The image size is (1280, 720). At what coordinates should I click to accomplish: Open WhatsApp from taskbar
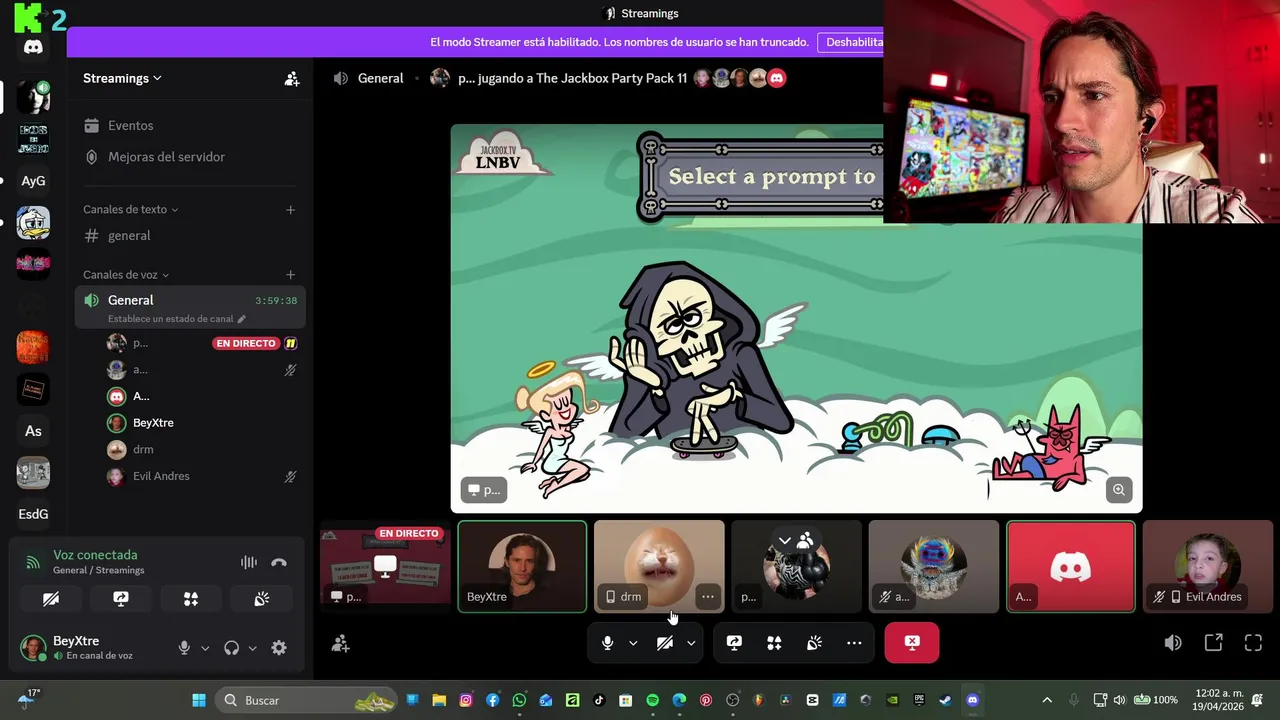(x=519, y=700)
